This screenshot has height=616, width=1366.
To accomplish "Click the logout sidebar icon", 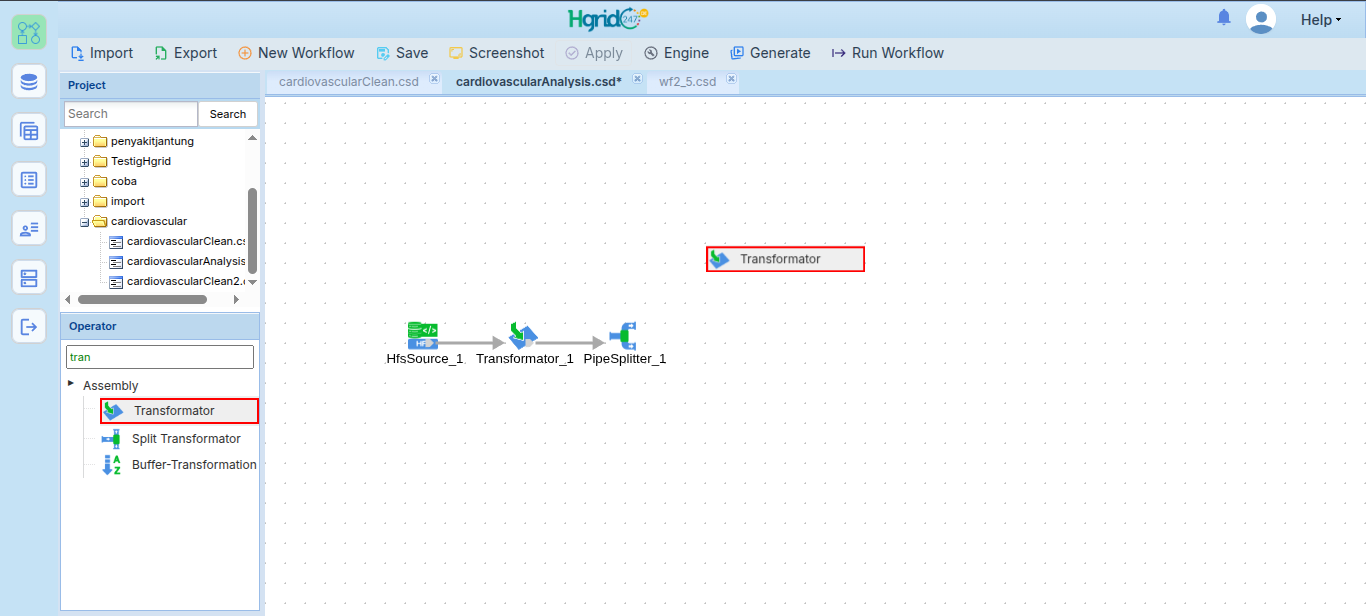I will click(x=29, y=326).
